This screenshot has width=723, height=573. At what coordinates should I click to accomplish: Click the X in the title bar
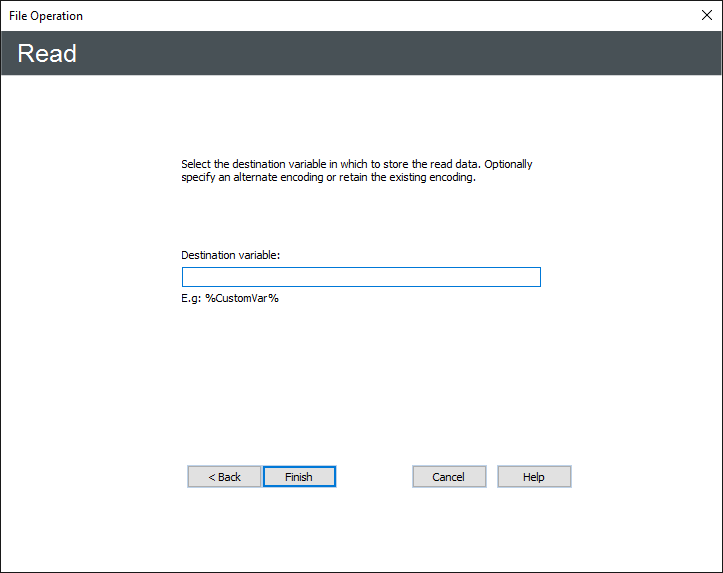pyautogui.click(x=706, y=15)
